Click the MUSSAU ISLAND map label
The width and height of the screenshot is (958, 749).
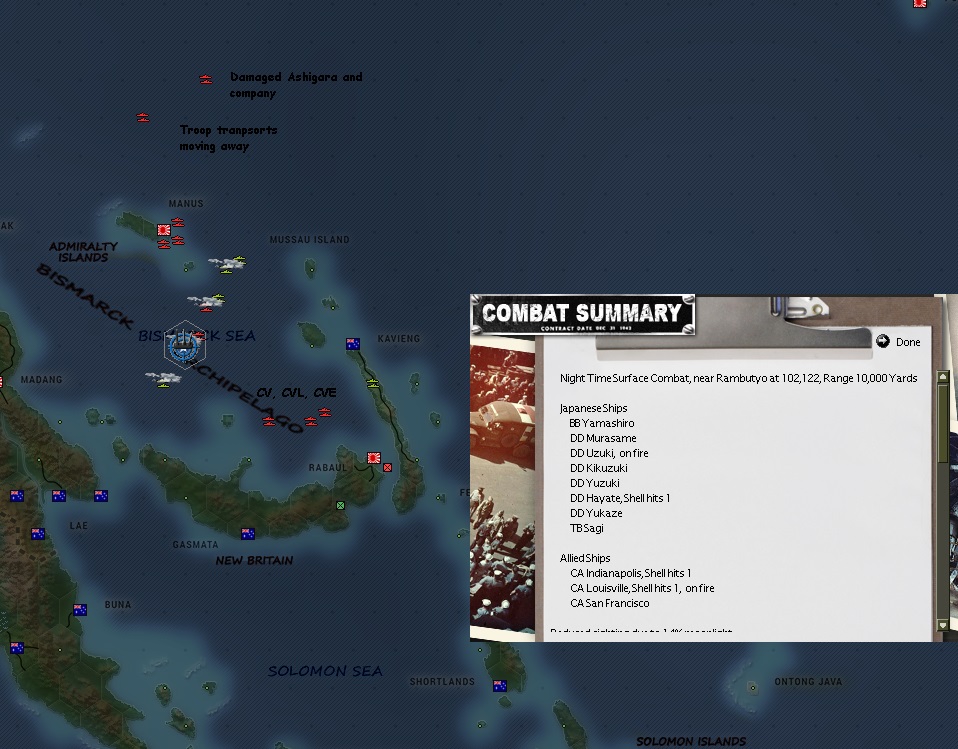pyautogui.click(x=310, y=239)
